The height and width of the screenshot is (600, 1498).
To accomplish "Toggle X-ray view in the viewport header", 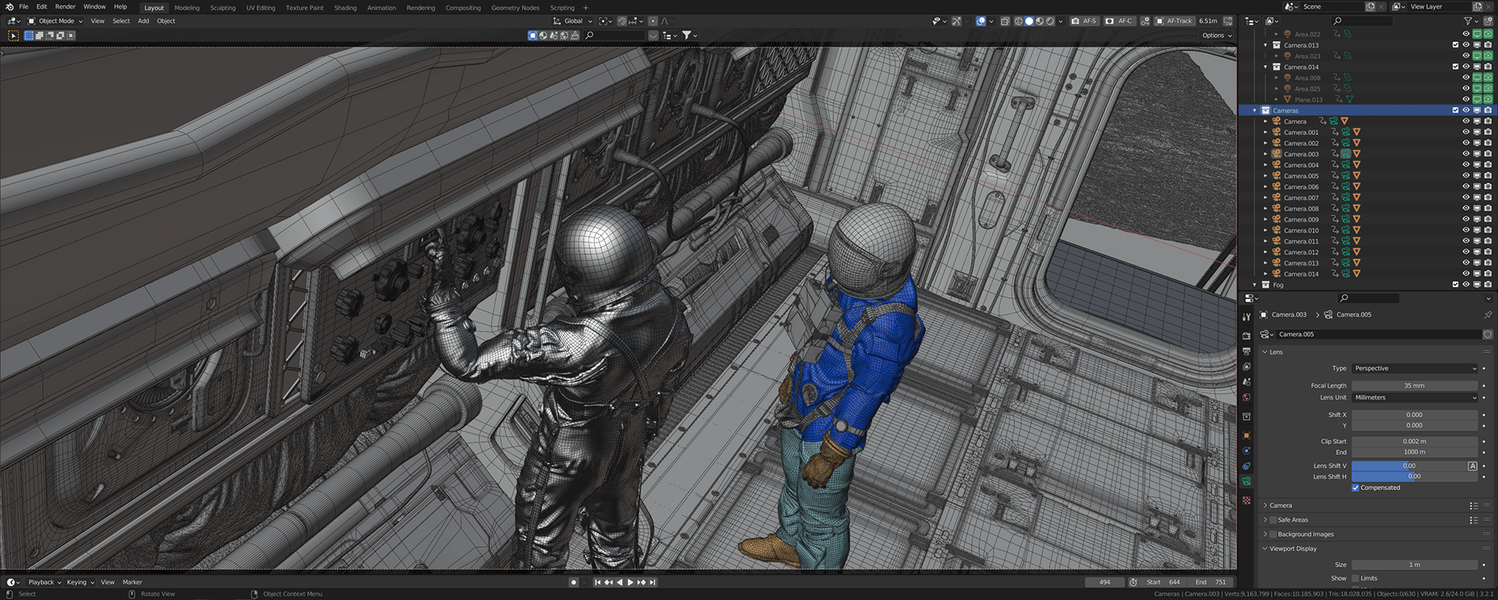I will (1003, 21).
